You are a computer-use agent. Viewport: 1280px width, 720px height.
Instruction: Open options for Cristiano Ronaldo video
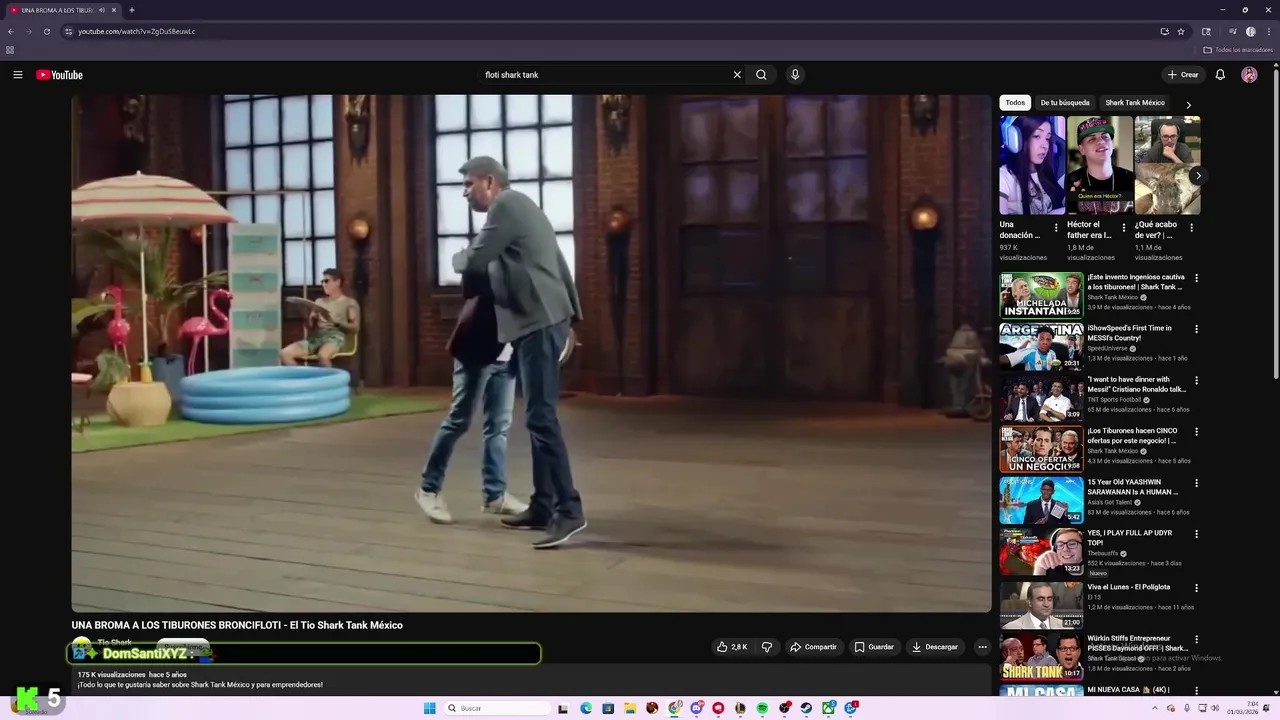tap(1196, 381)
